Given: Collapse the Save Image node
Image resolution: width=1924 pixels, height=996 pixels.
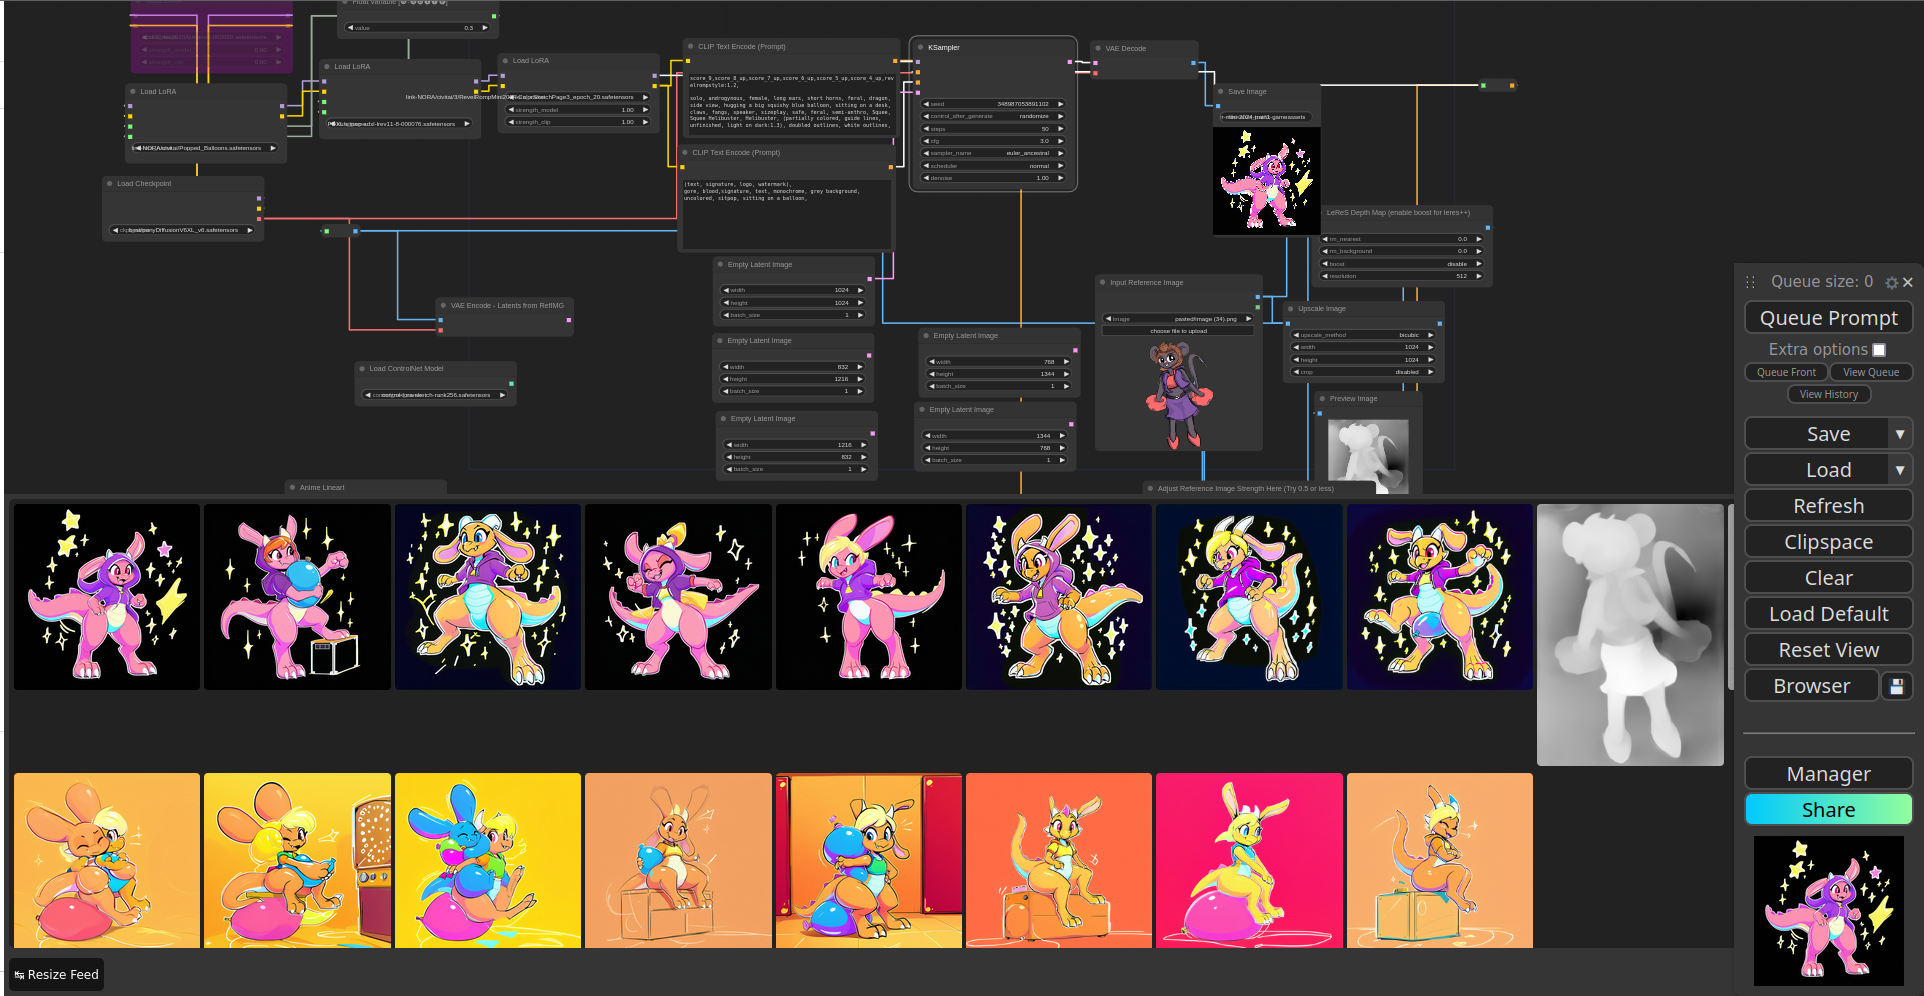Looking at the screenshot, I should [1220, 92].
